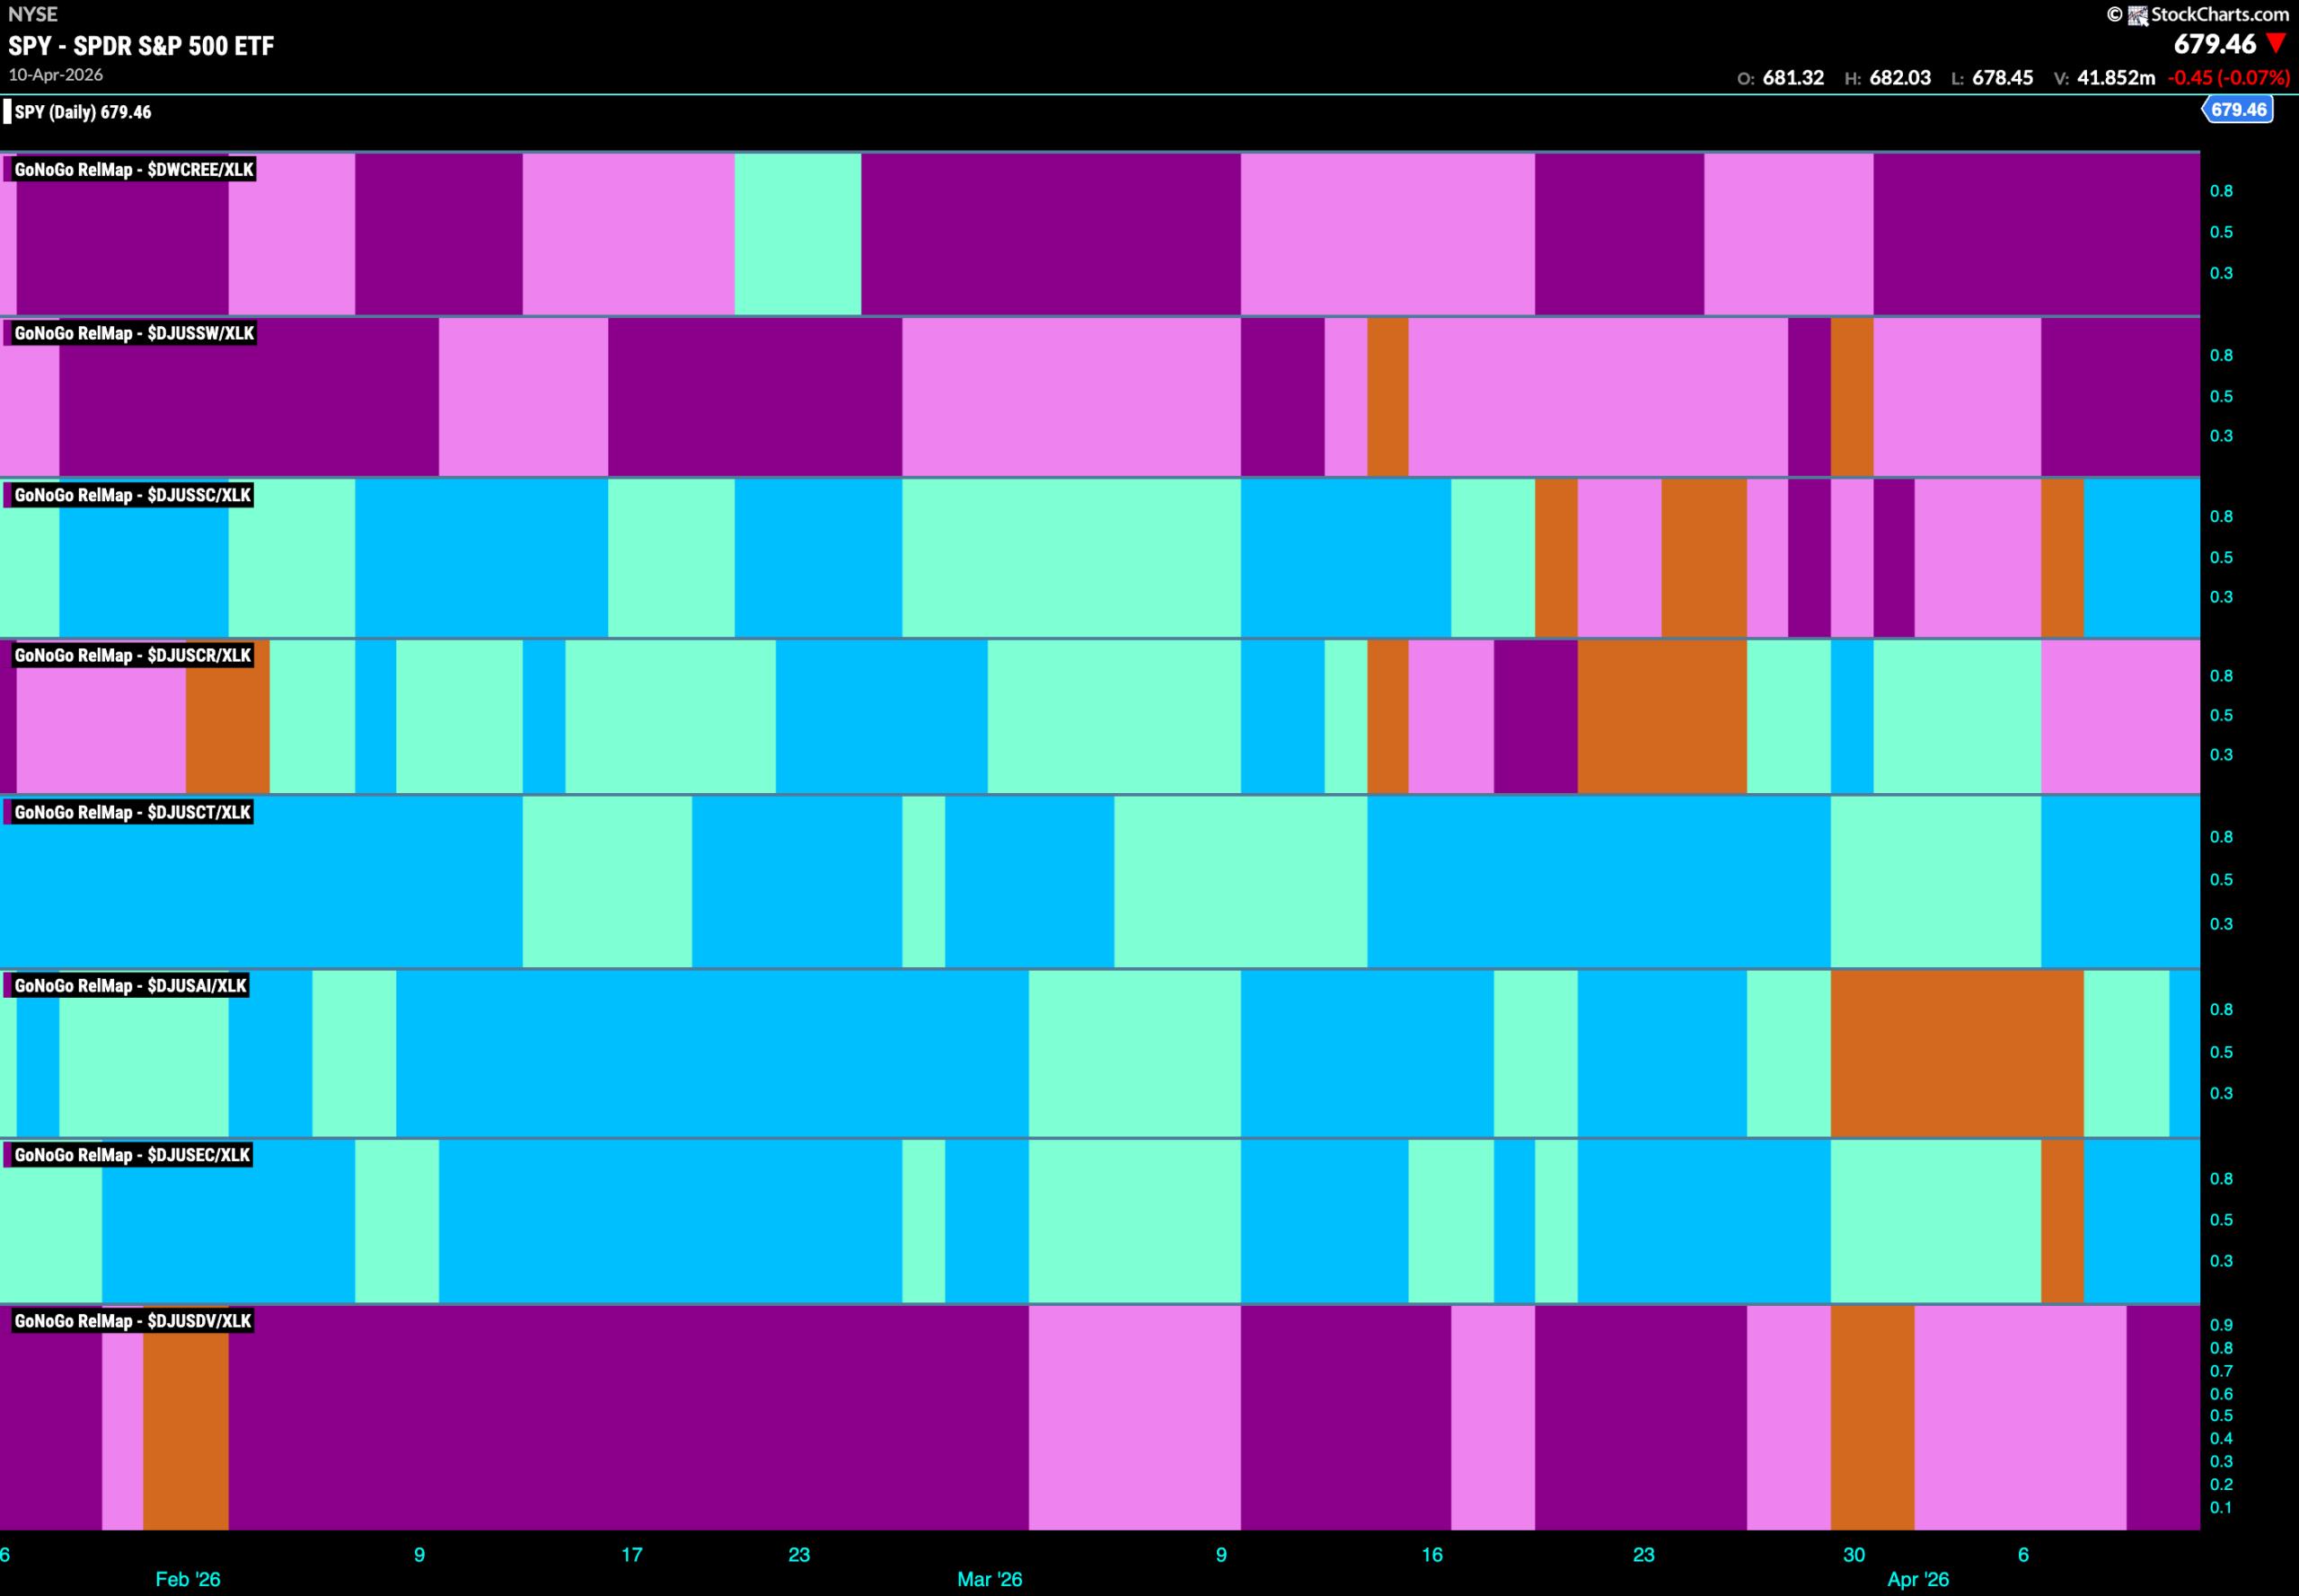Image resolution: width=2299 pixels, height=1596 pixels.
Task: Click the red down arrow beside 679.46
Action: [x=2276, y=44]
